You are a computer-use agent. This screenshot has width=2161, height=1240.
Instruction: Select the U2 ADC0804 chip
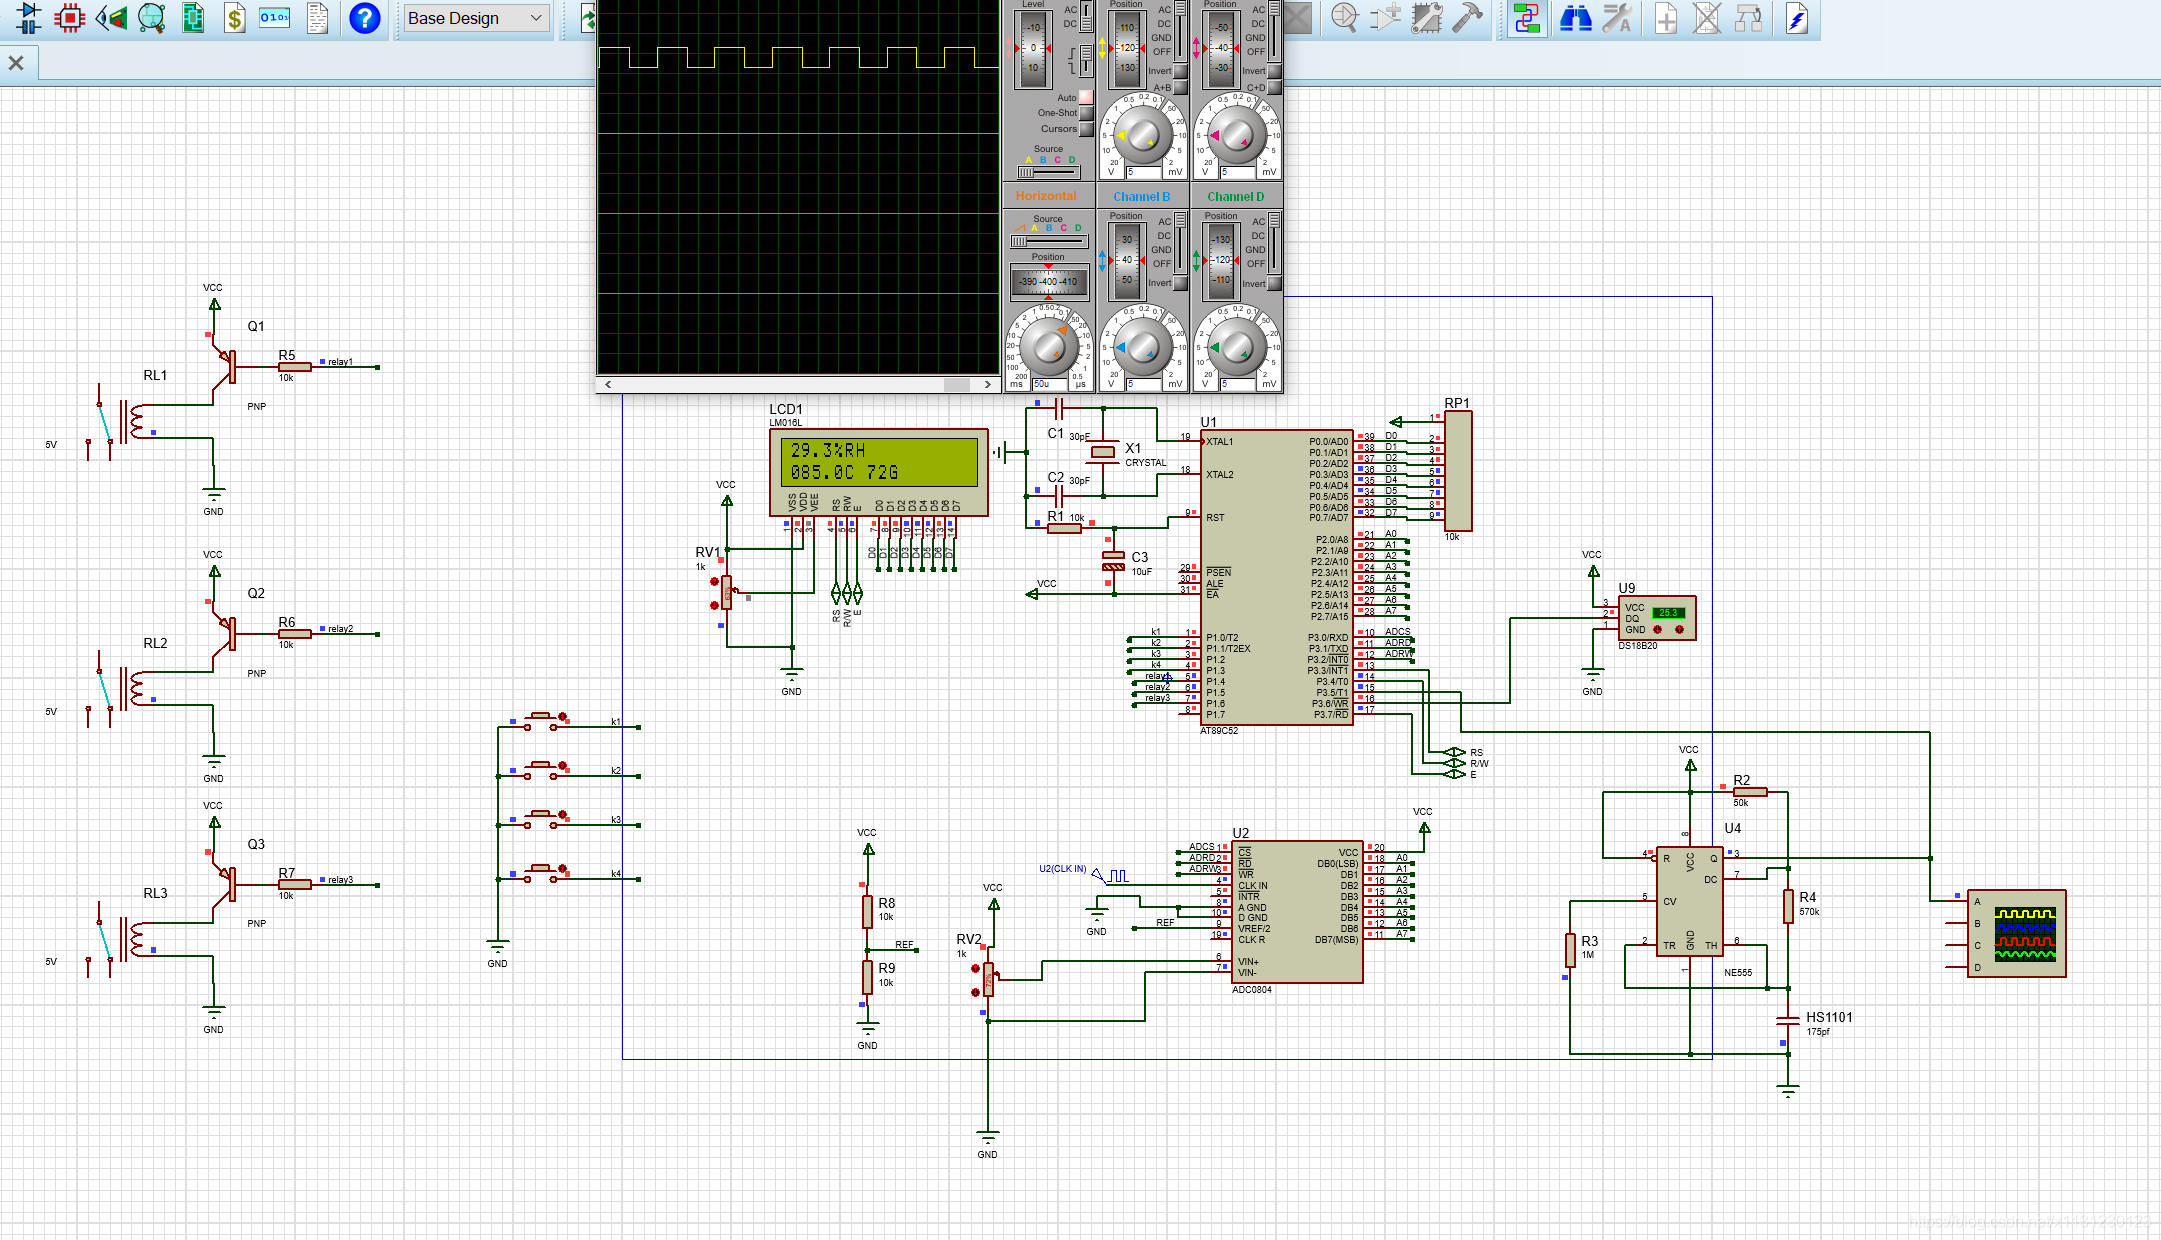pos(1297,912)
